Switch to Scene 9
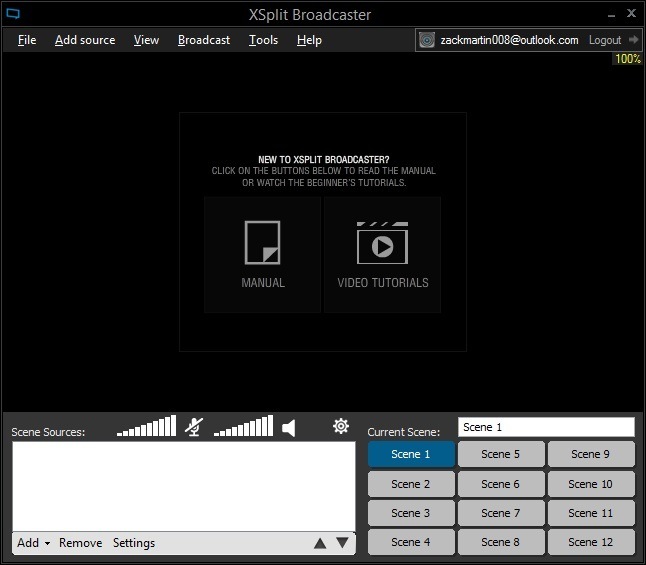 click(x=591, y=454)
